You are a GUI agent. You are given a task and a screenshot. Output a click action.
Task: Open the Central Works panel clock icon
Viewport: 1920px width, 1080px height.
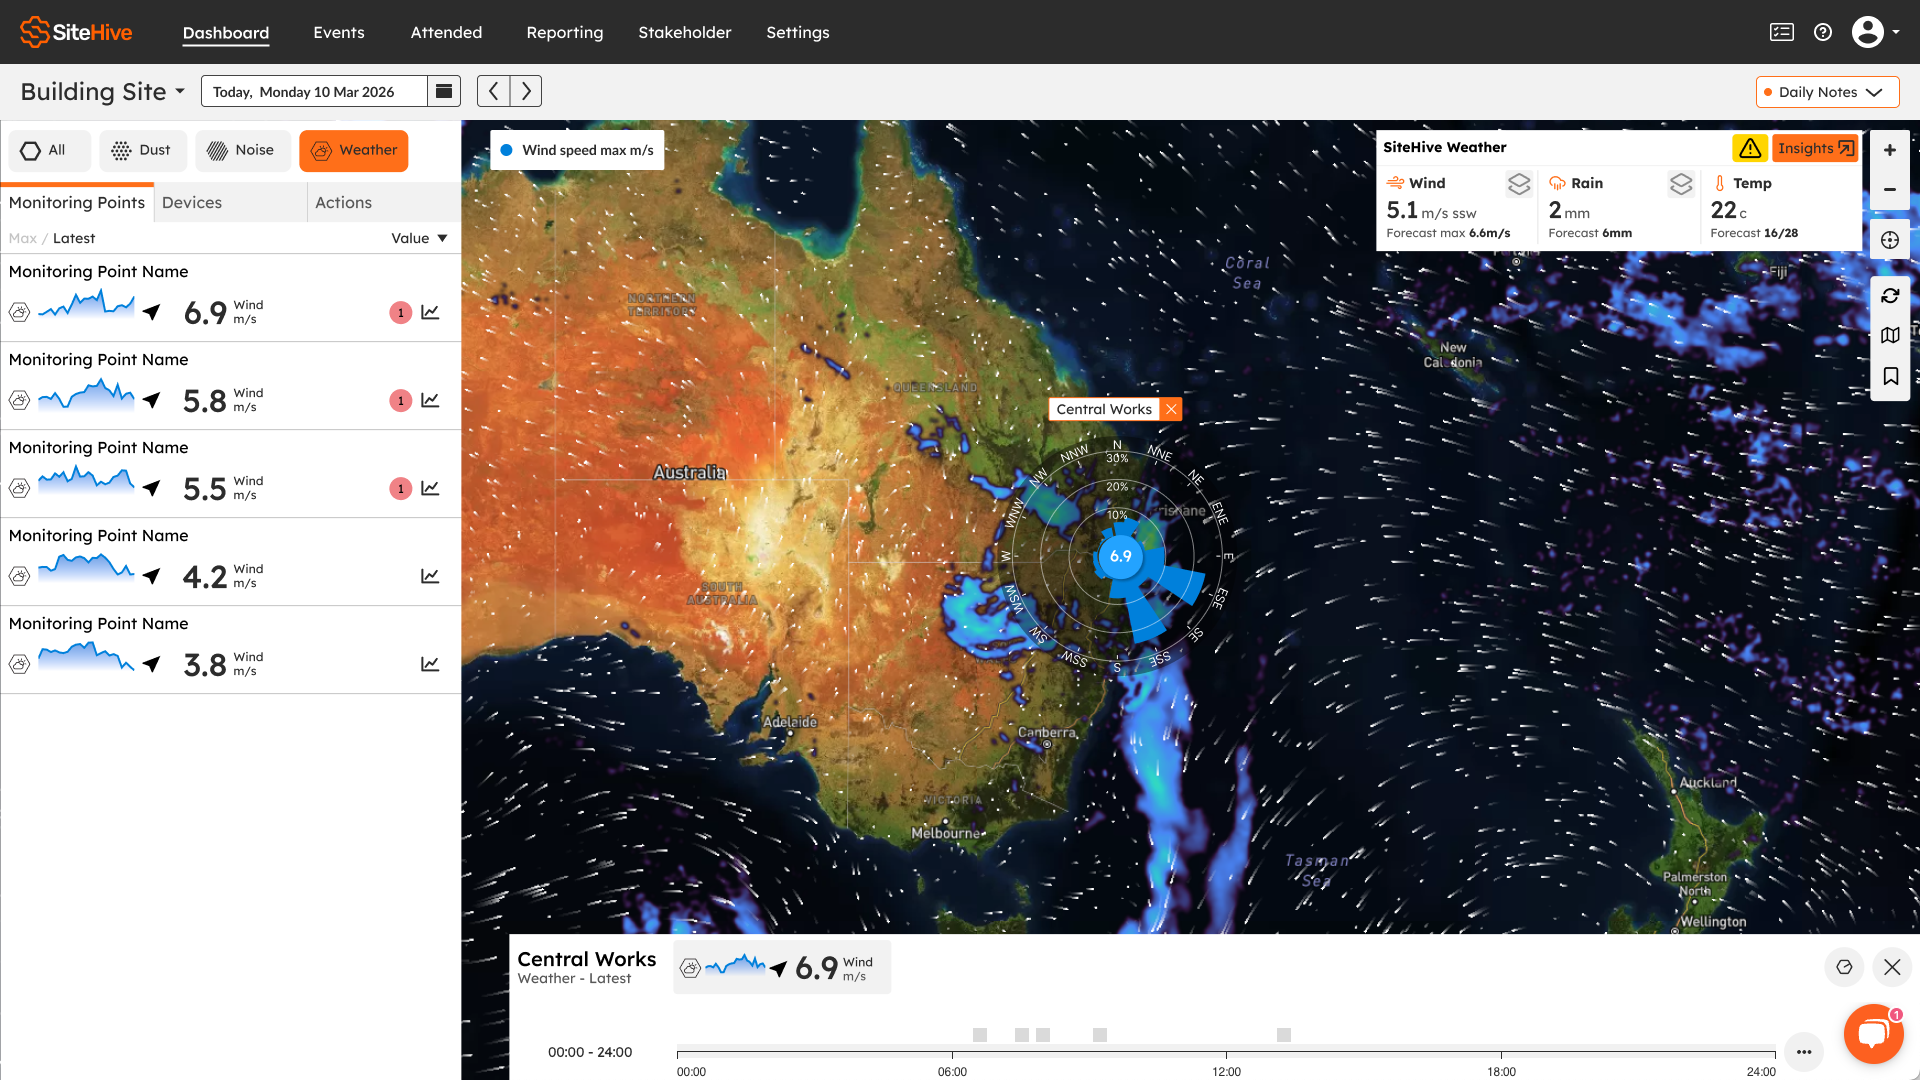(1844, 967)
